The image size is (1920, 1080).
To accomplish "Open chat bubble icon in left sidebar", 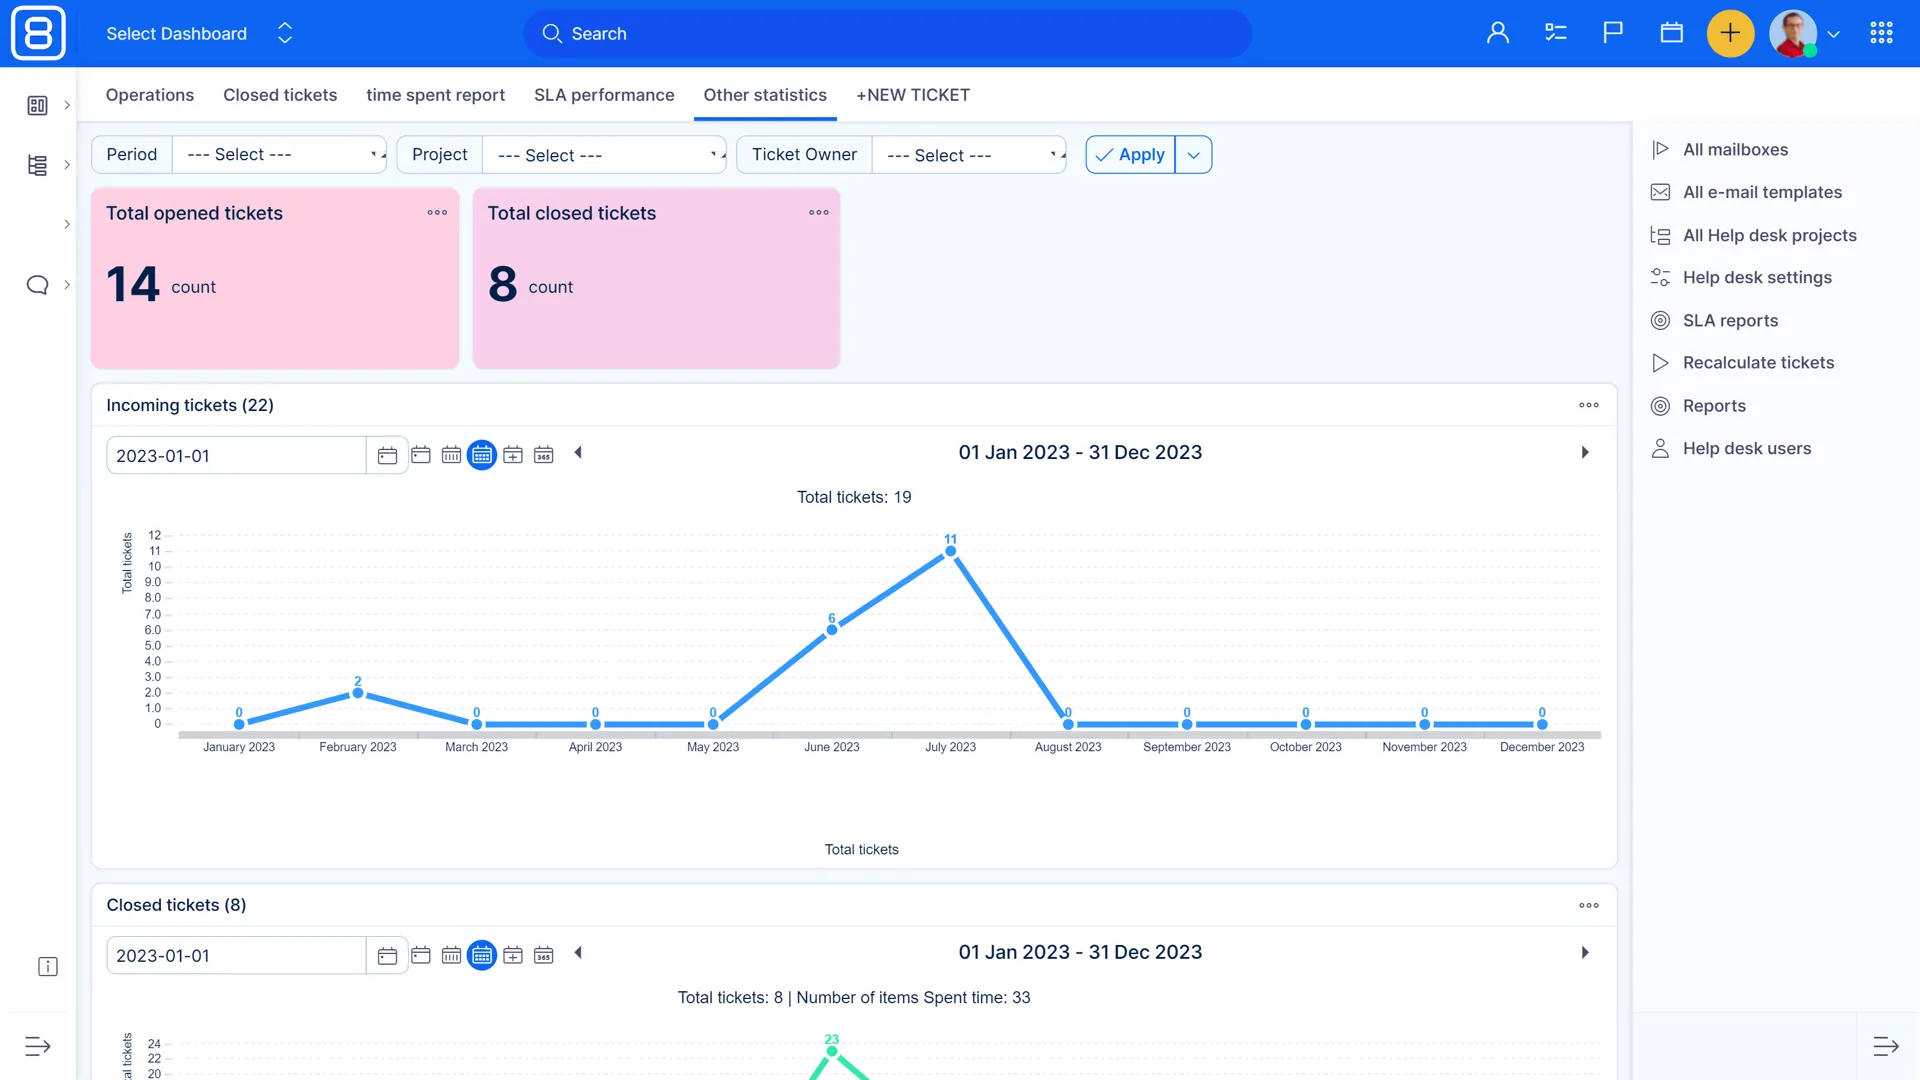I will [x=37, y=285].
